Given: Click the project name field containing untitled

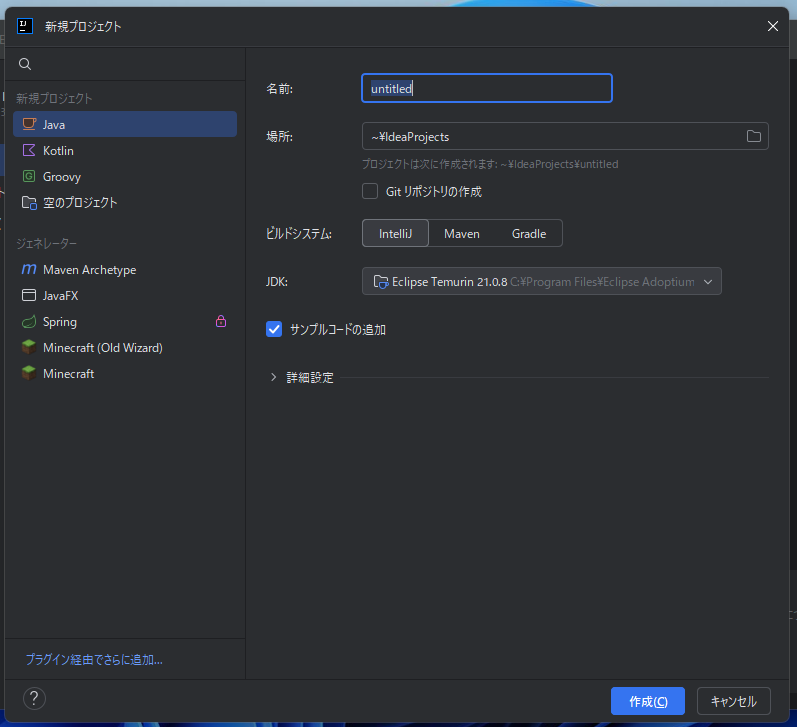Looking at the screenshot, I should point(486,88).
